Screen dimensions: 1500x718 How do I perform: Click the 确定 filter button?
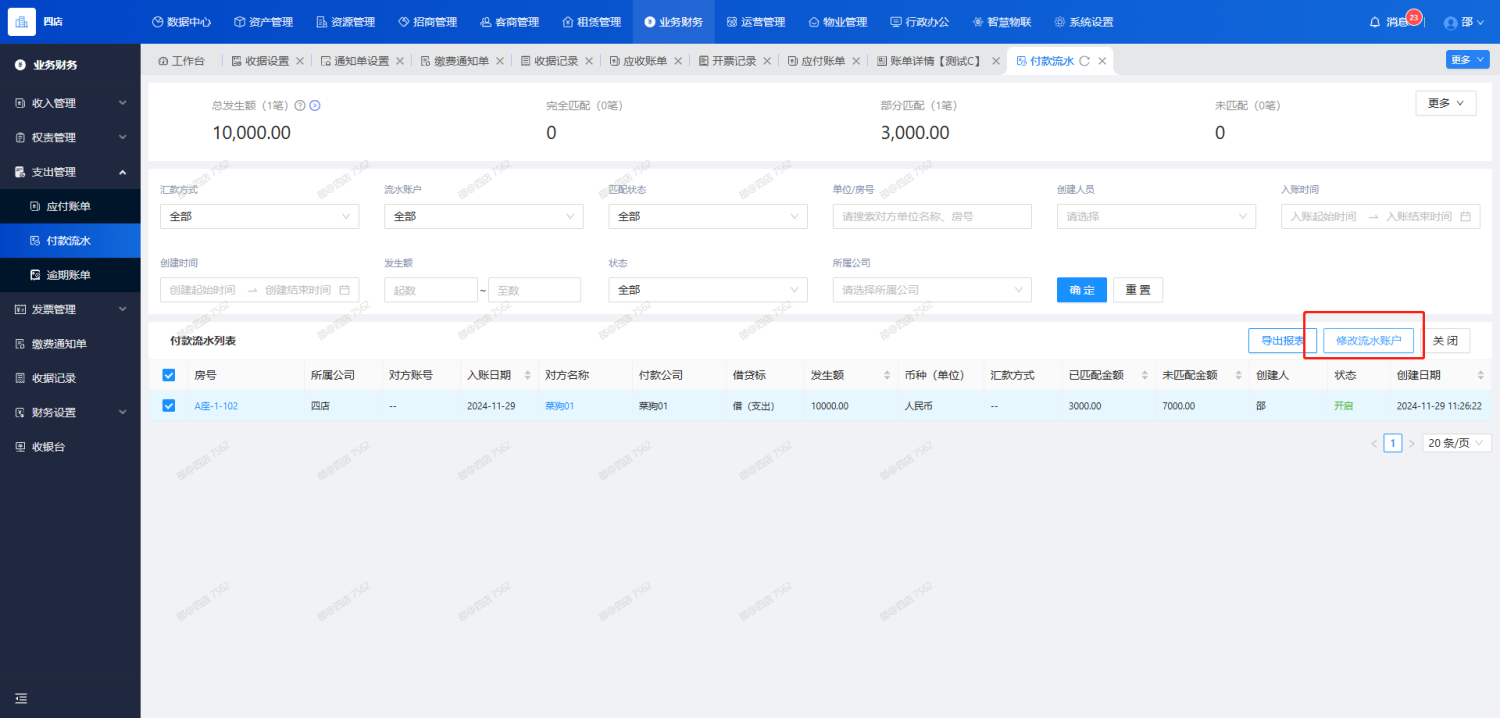click(1082, 290)
